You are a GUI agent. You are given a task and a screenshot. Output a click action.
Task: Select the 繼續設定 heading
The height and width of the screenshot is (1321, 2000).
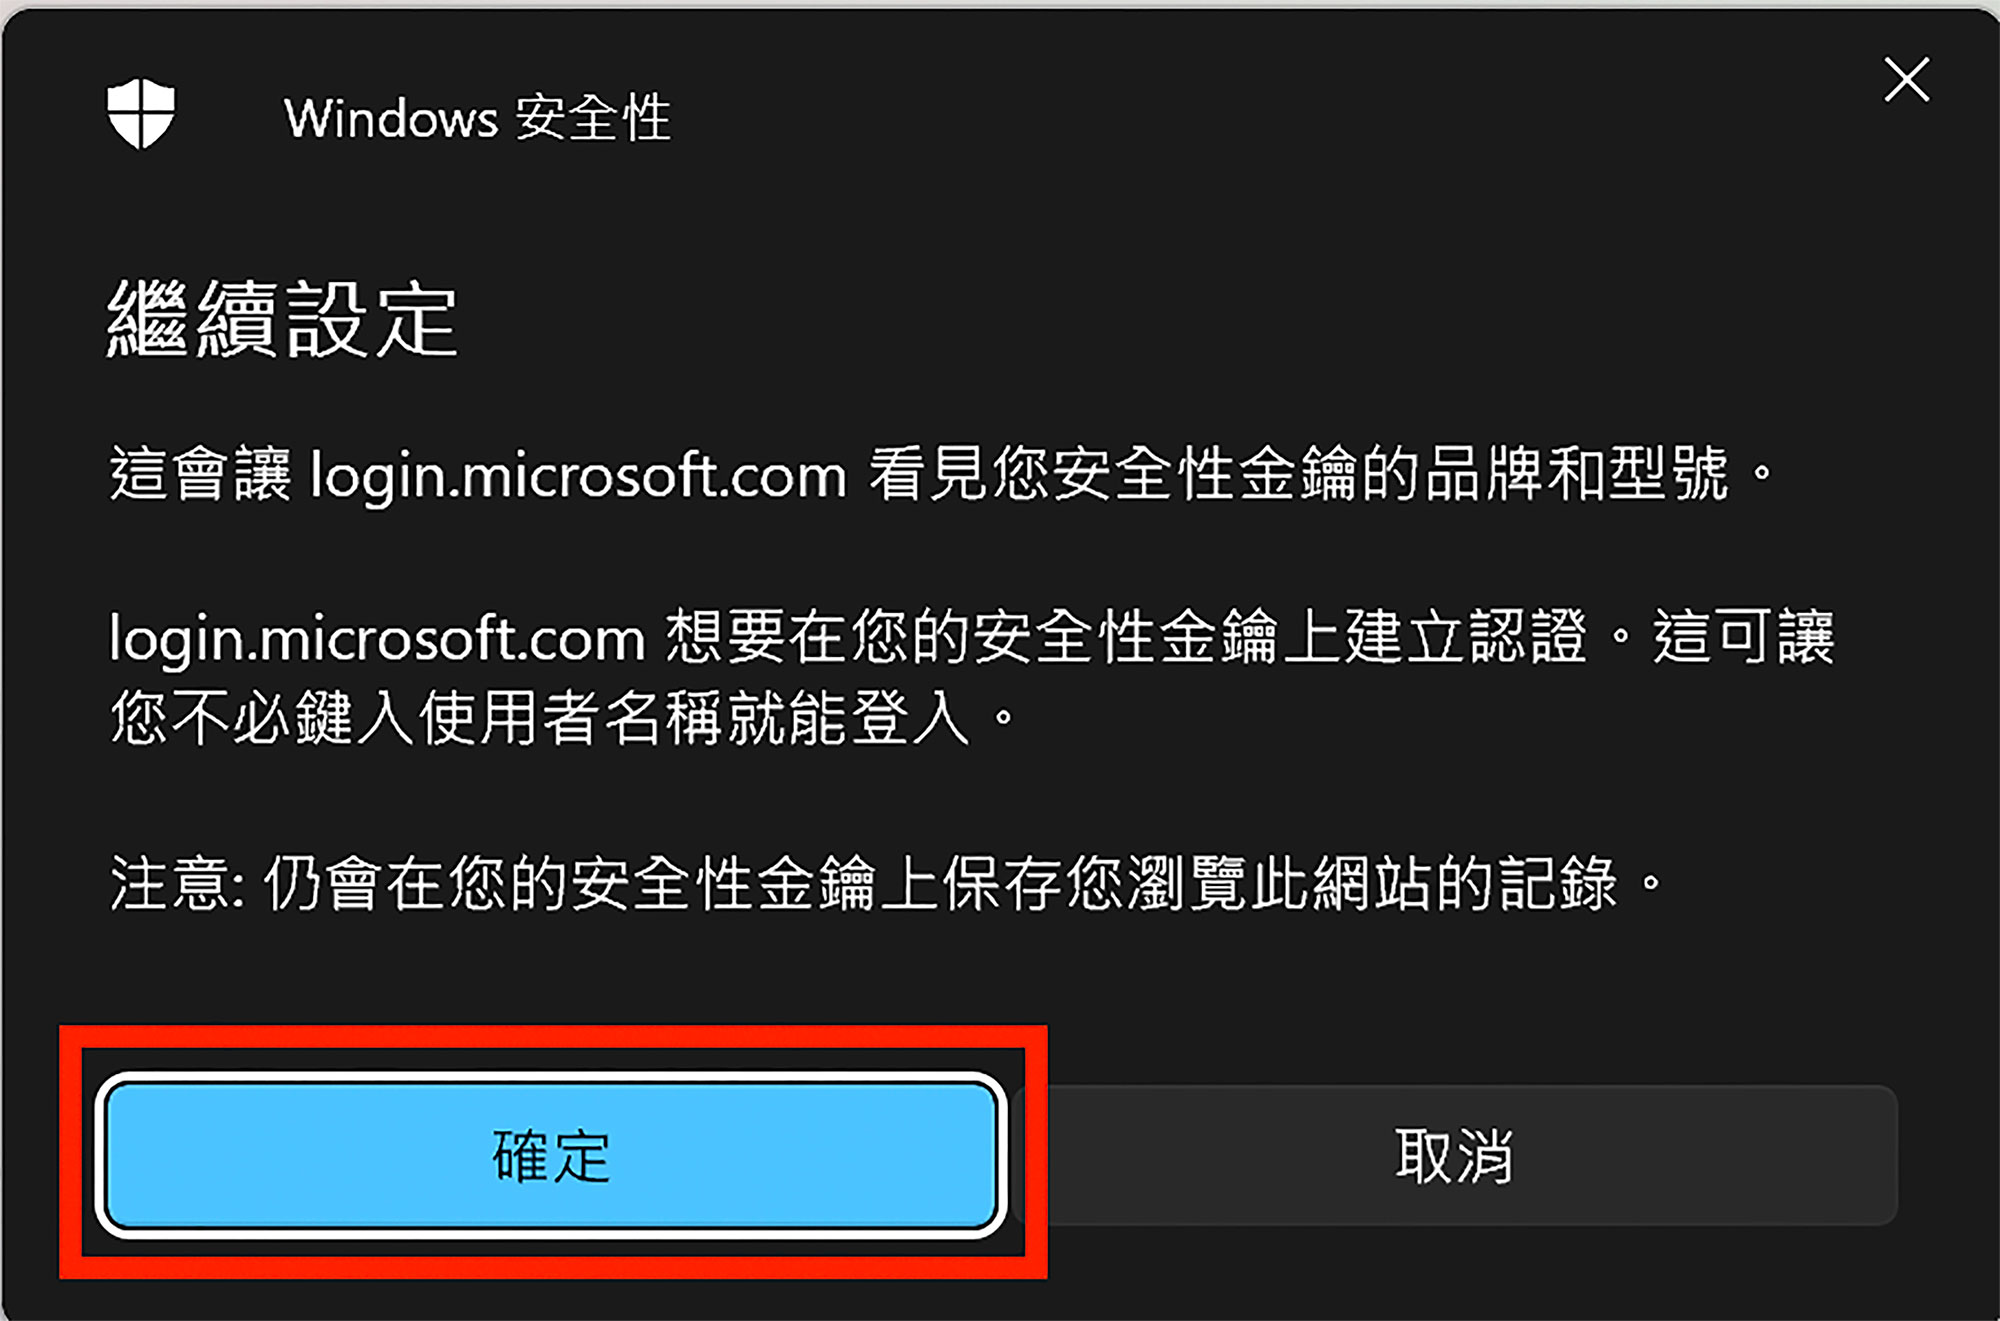(x=283, y=319)
